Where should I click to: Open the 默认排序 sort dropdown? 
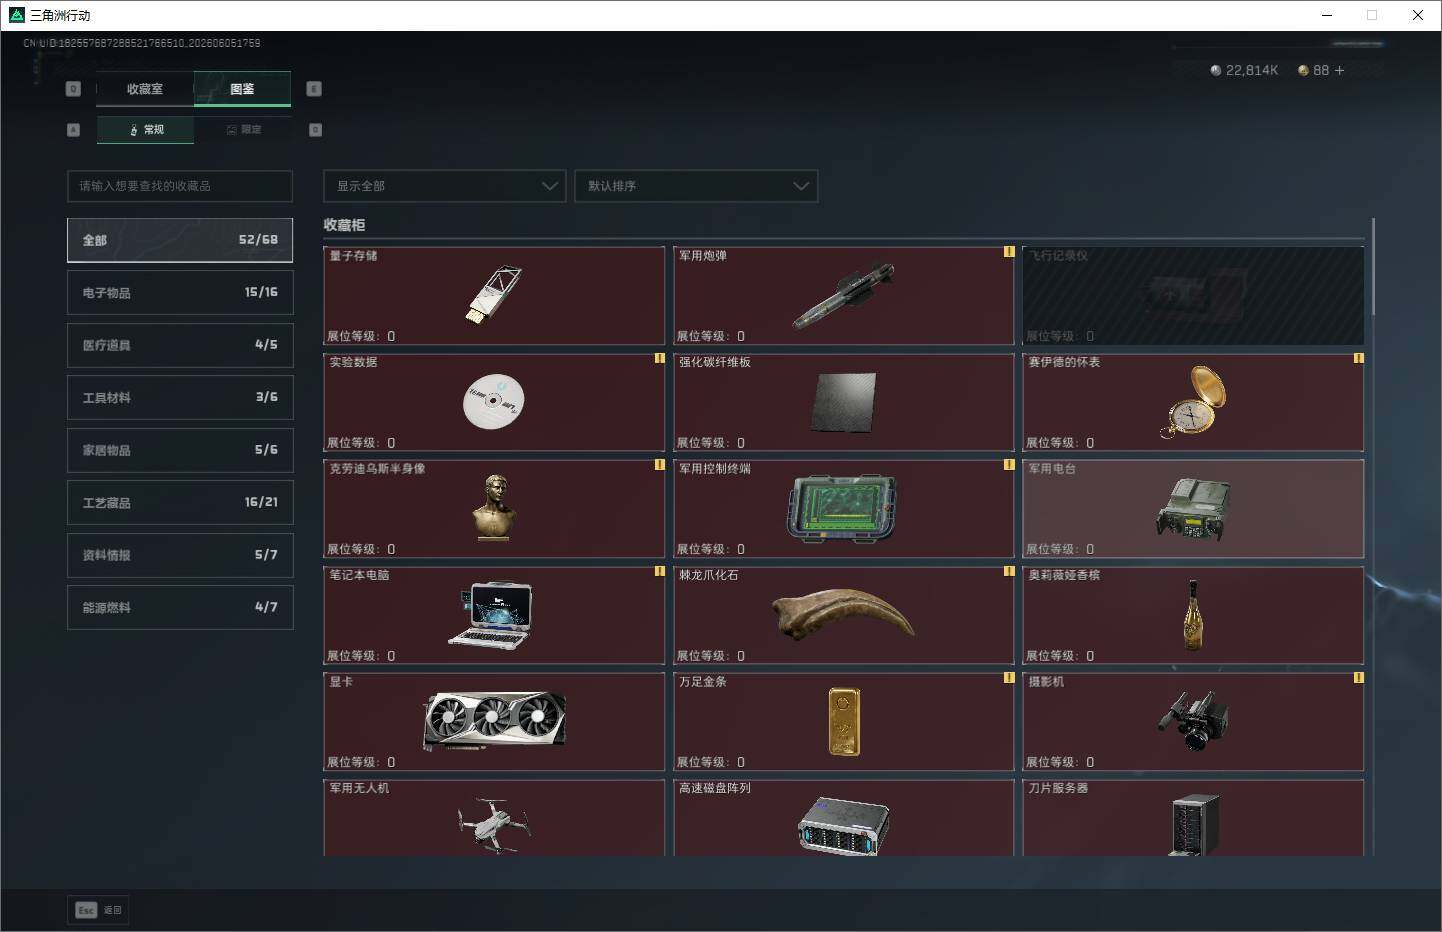[x=696, y=186]
